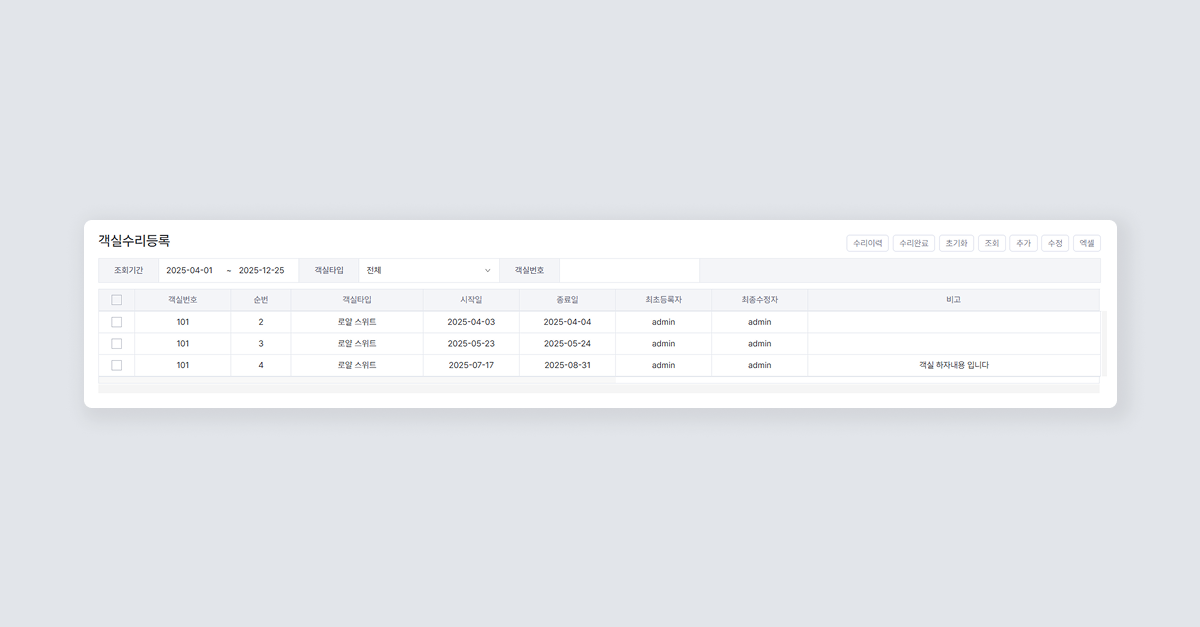Click the end date 2025-12-25 field
This screenshot has height=627, width=1200.
point(261,270)
